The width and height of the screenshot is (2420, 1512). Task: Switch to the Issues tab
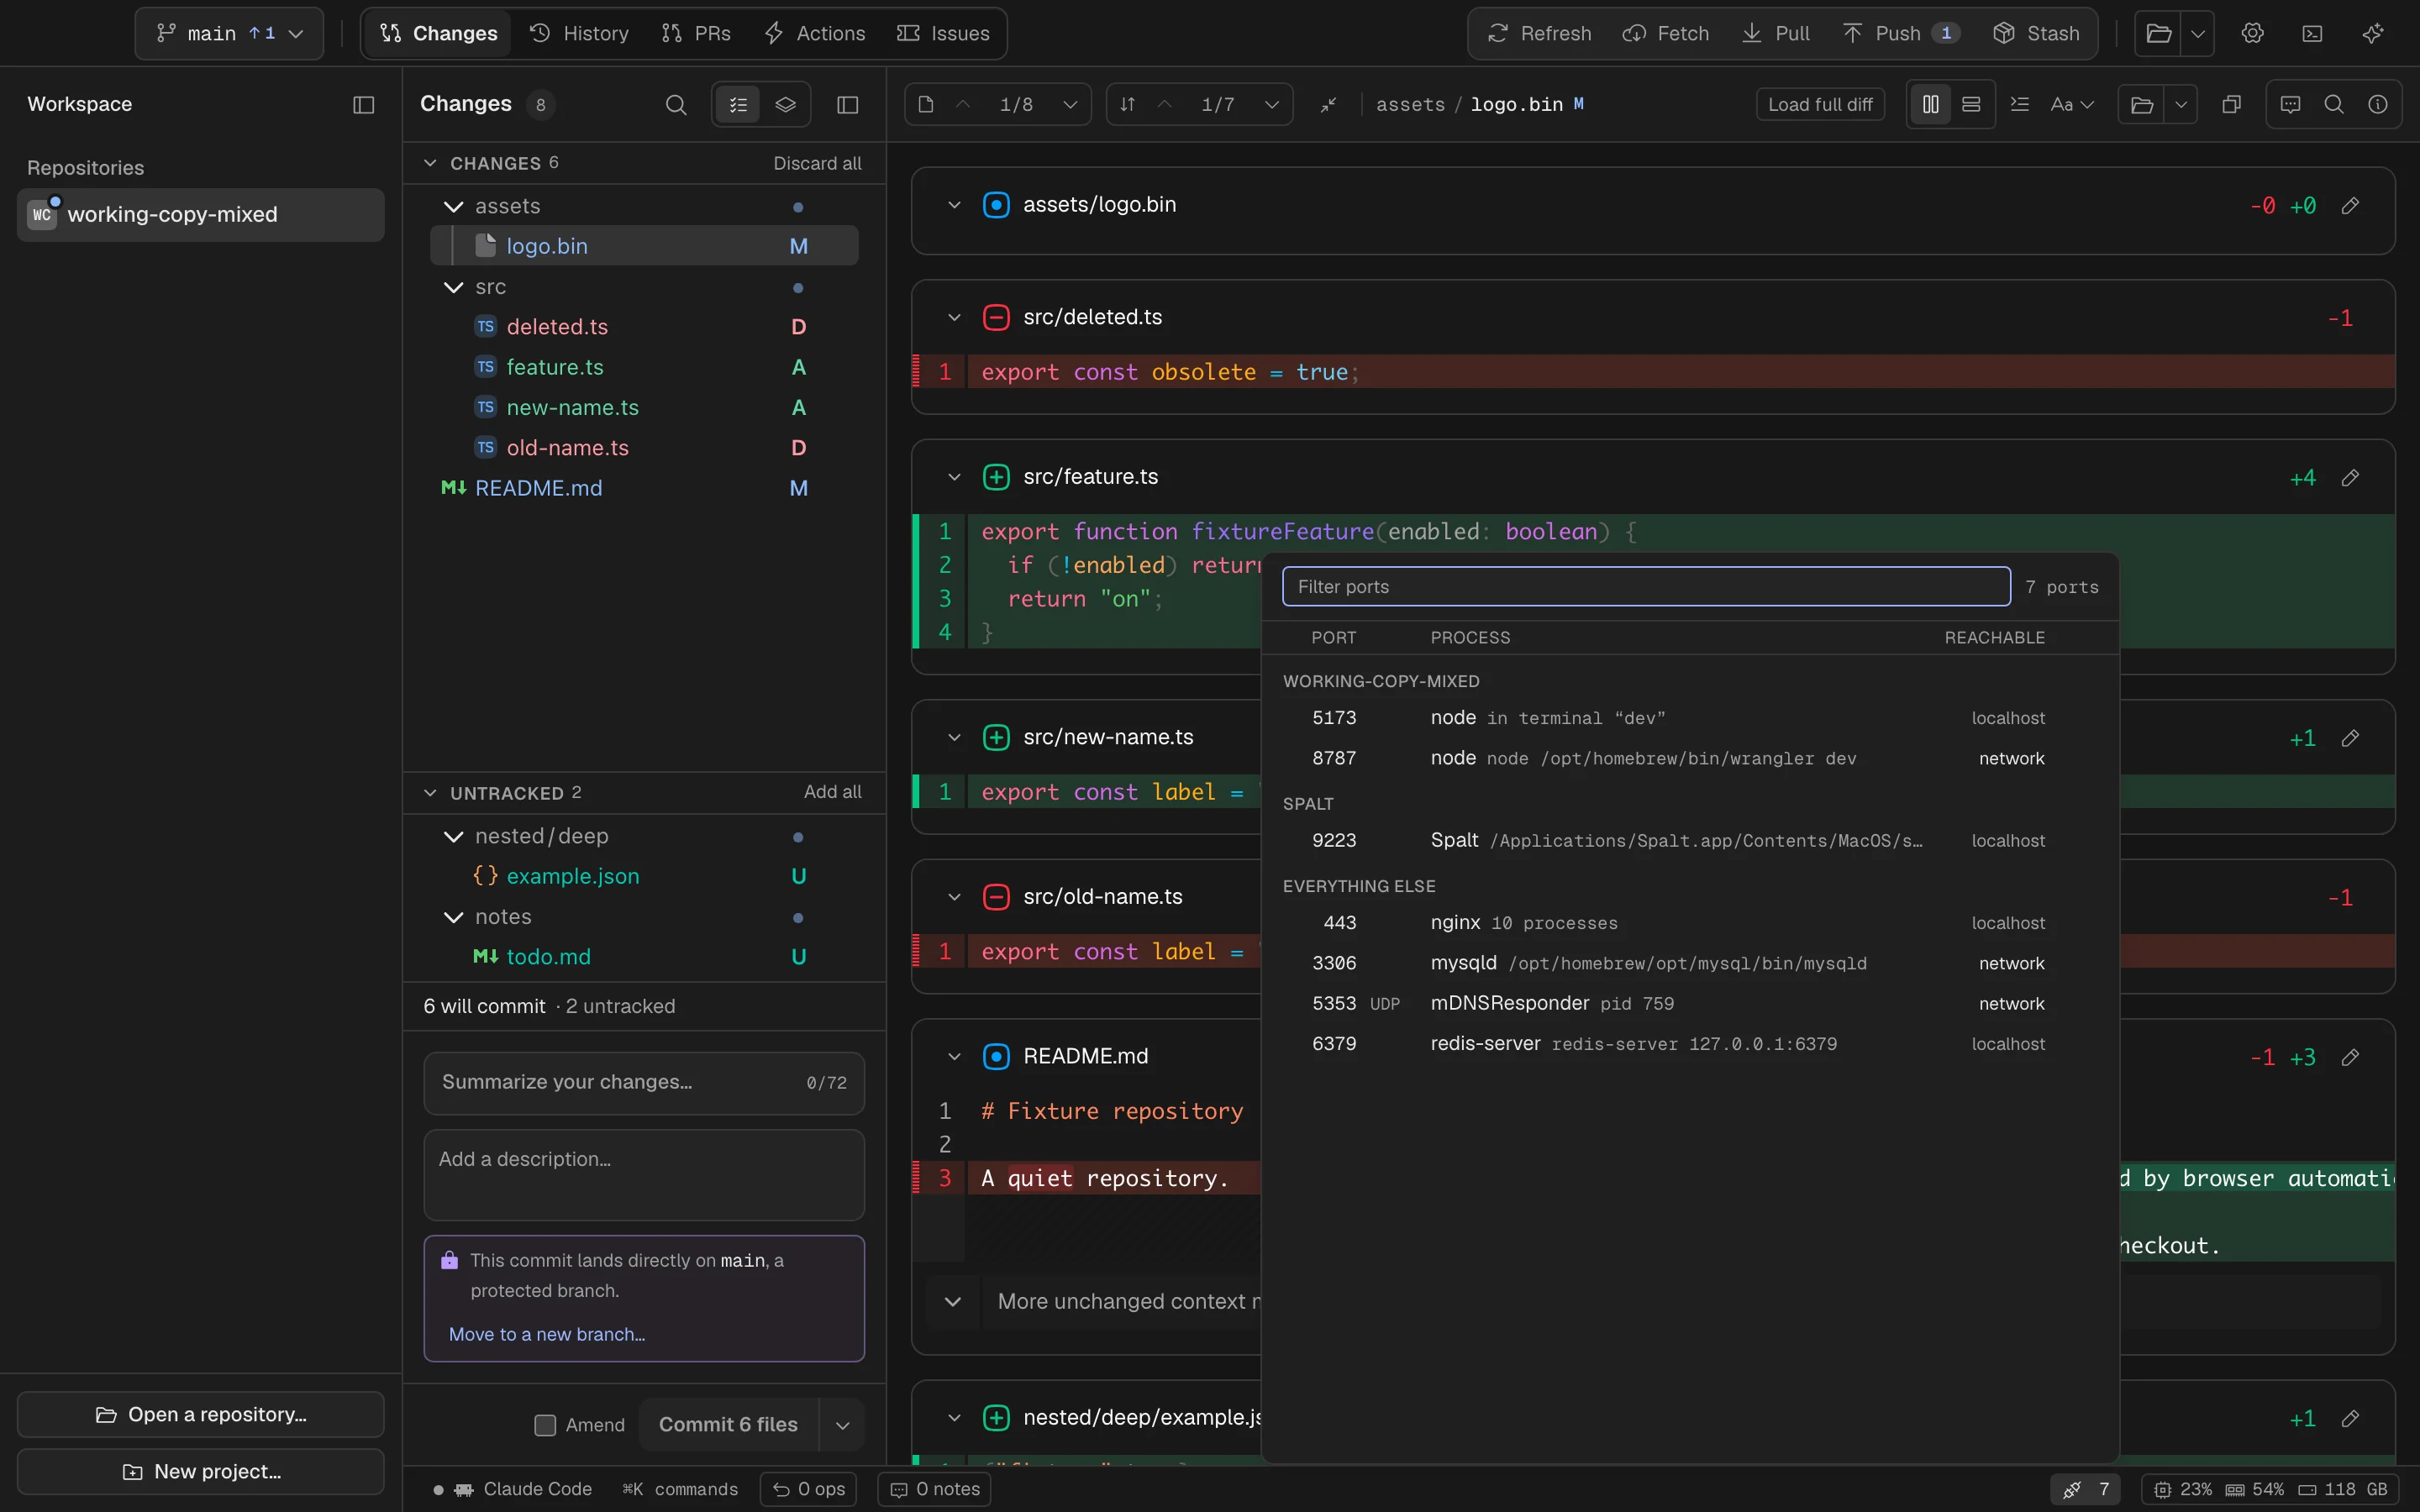(x=943, y=33)
